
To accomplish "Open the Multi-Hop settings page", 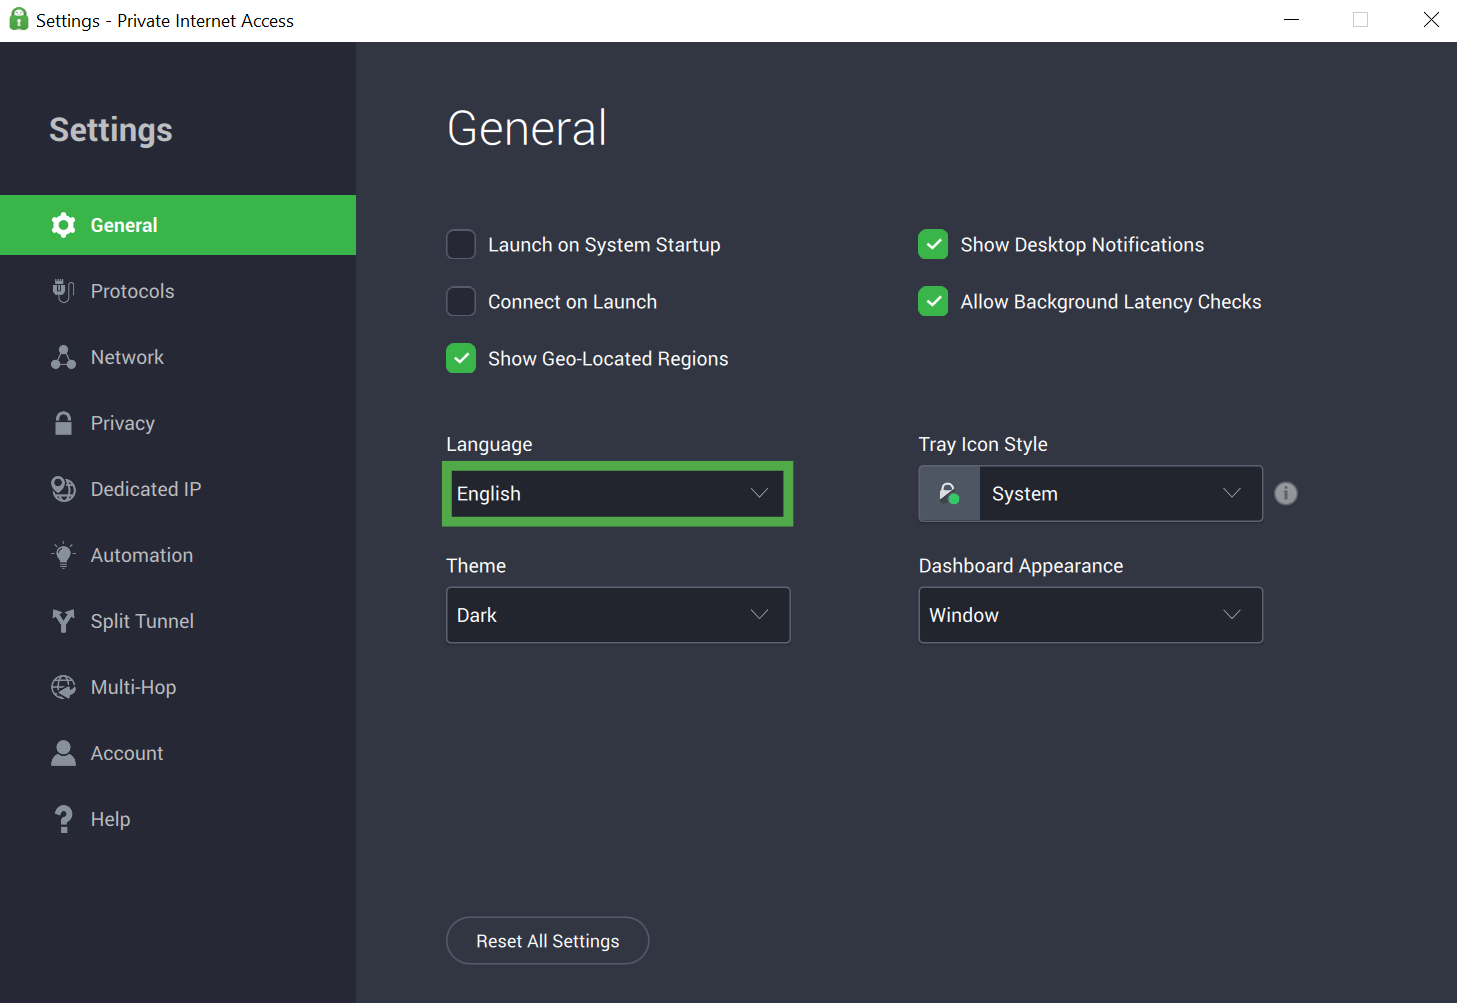I will click(178, 687).
